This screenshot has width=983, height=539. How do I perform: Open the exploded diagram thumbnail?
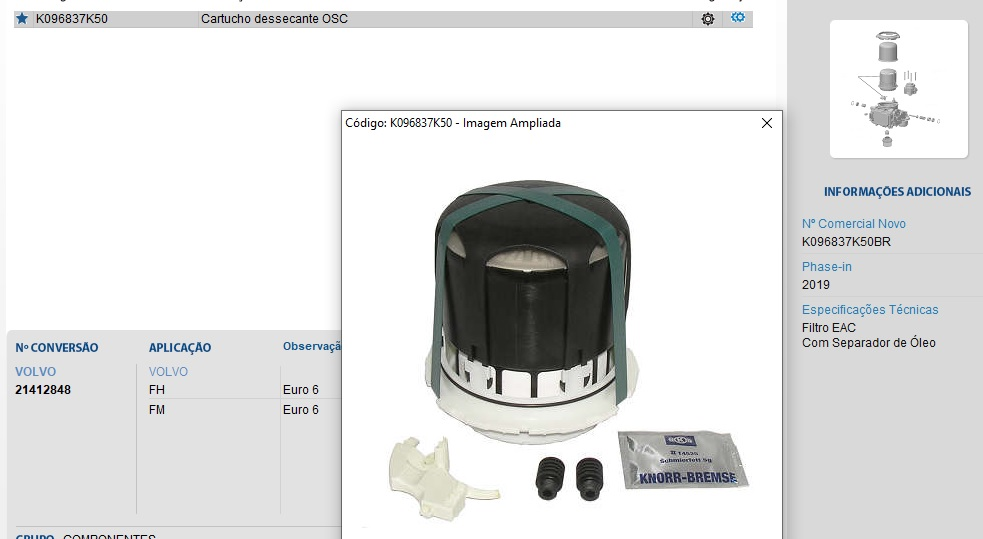click(898, 89)
